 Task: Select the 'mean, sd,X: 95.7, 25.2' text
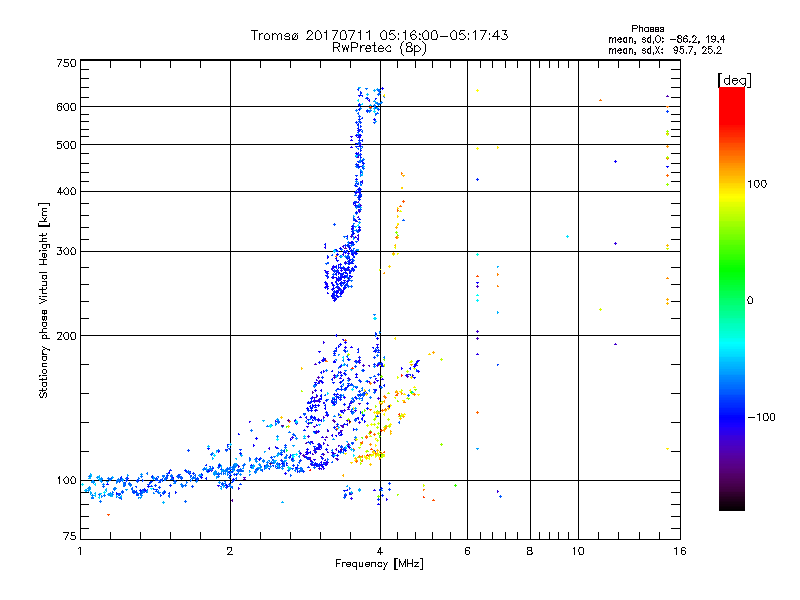(665, 50)
